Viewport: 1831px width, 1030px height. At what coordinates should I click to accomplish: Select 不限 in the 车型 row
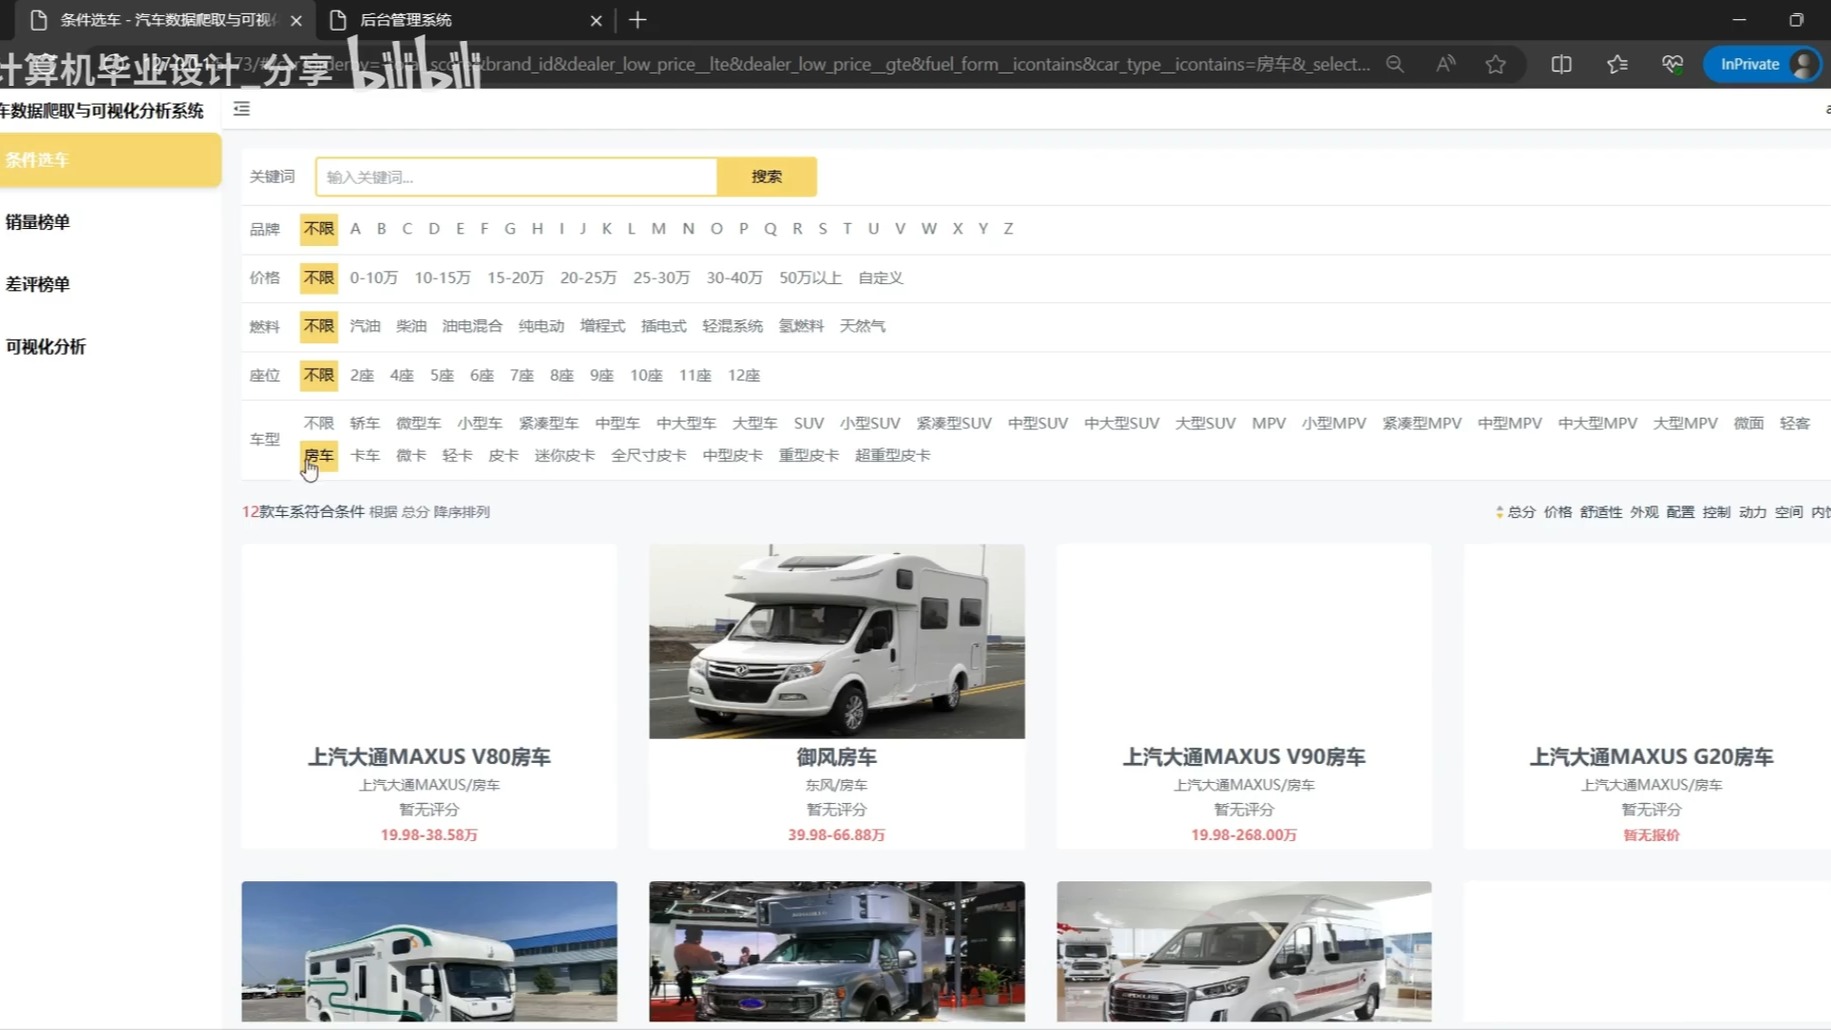(x=319, y=424)
